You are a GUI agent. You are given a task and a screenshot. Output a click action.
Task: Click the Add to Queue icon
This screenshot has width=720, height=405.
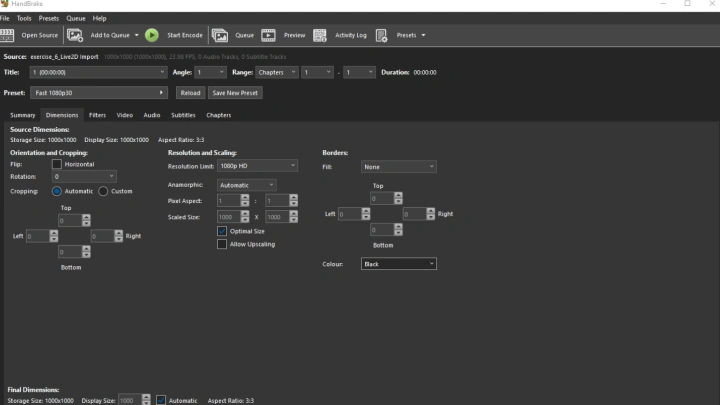click(x=75, y=35)
